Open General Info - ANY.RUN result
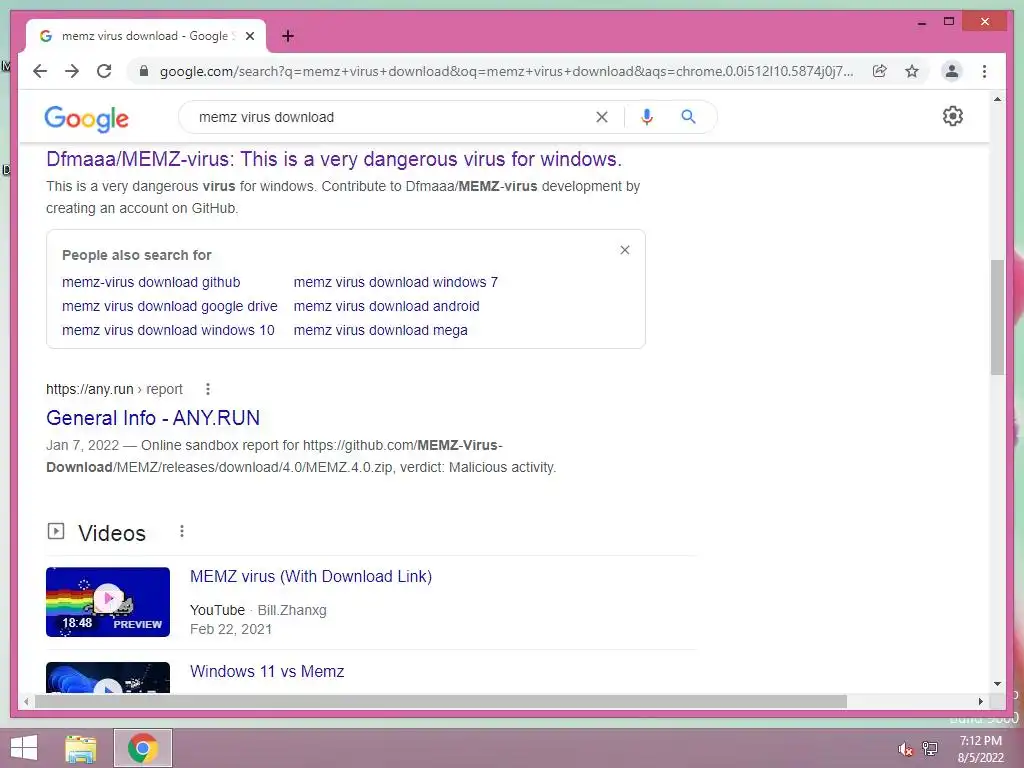This screenshot has height=768, width=1024. pos(153,418)
